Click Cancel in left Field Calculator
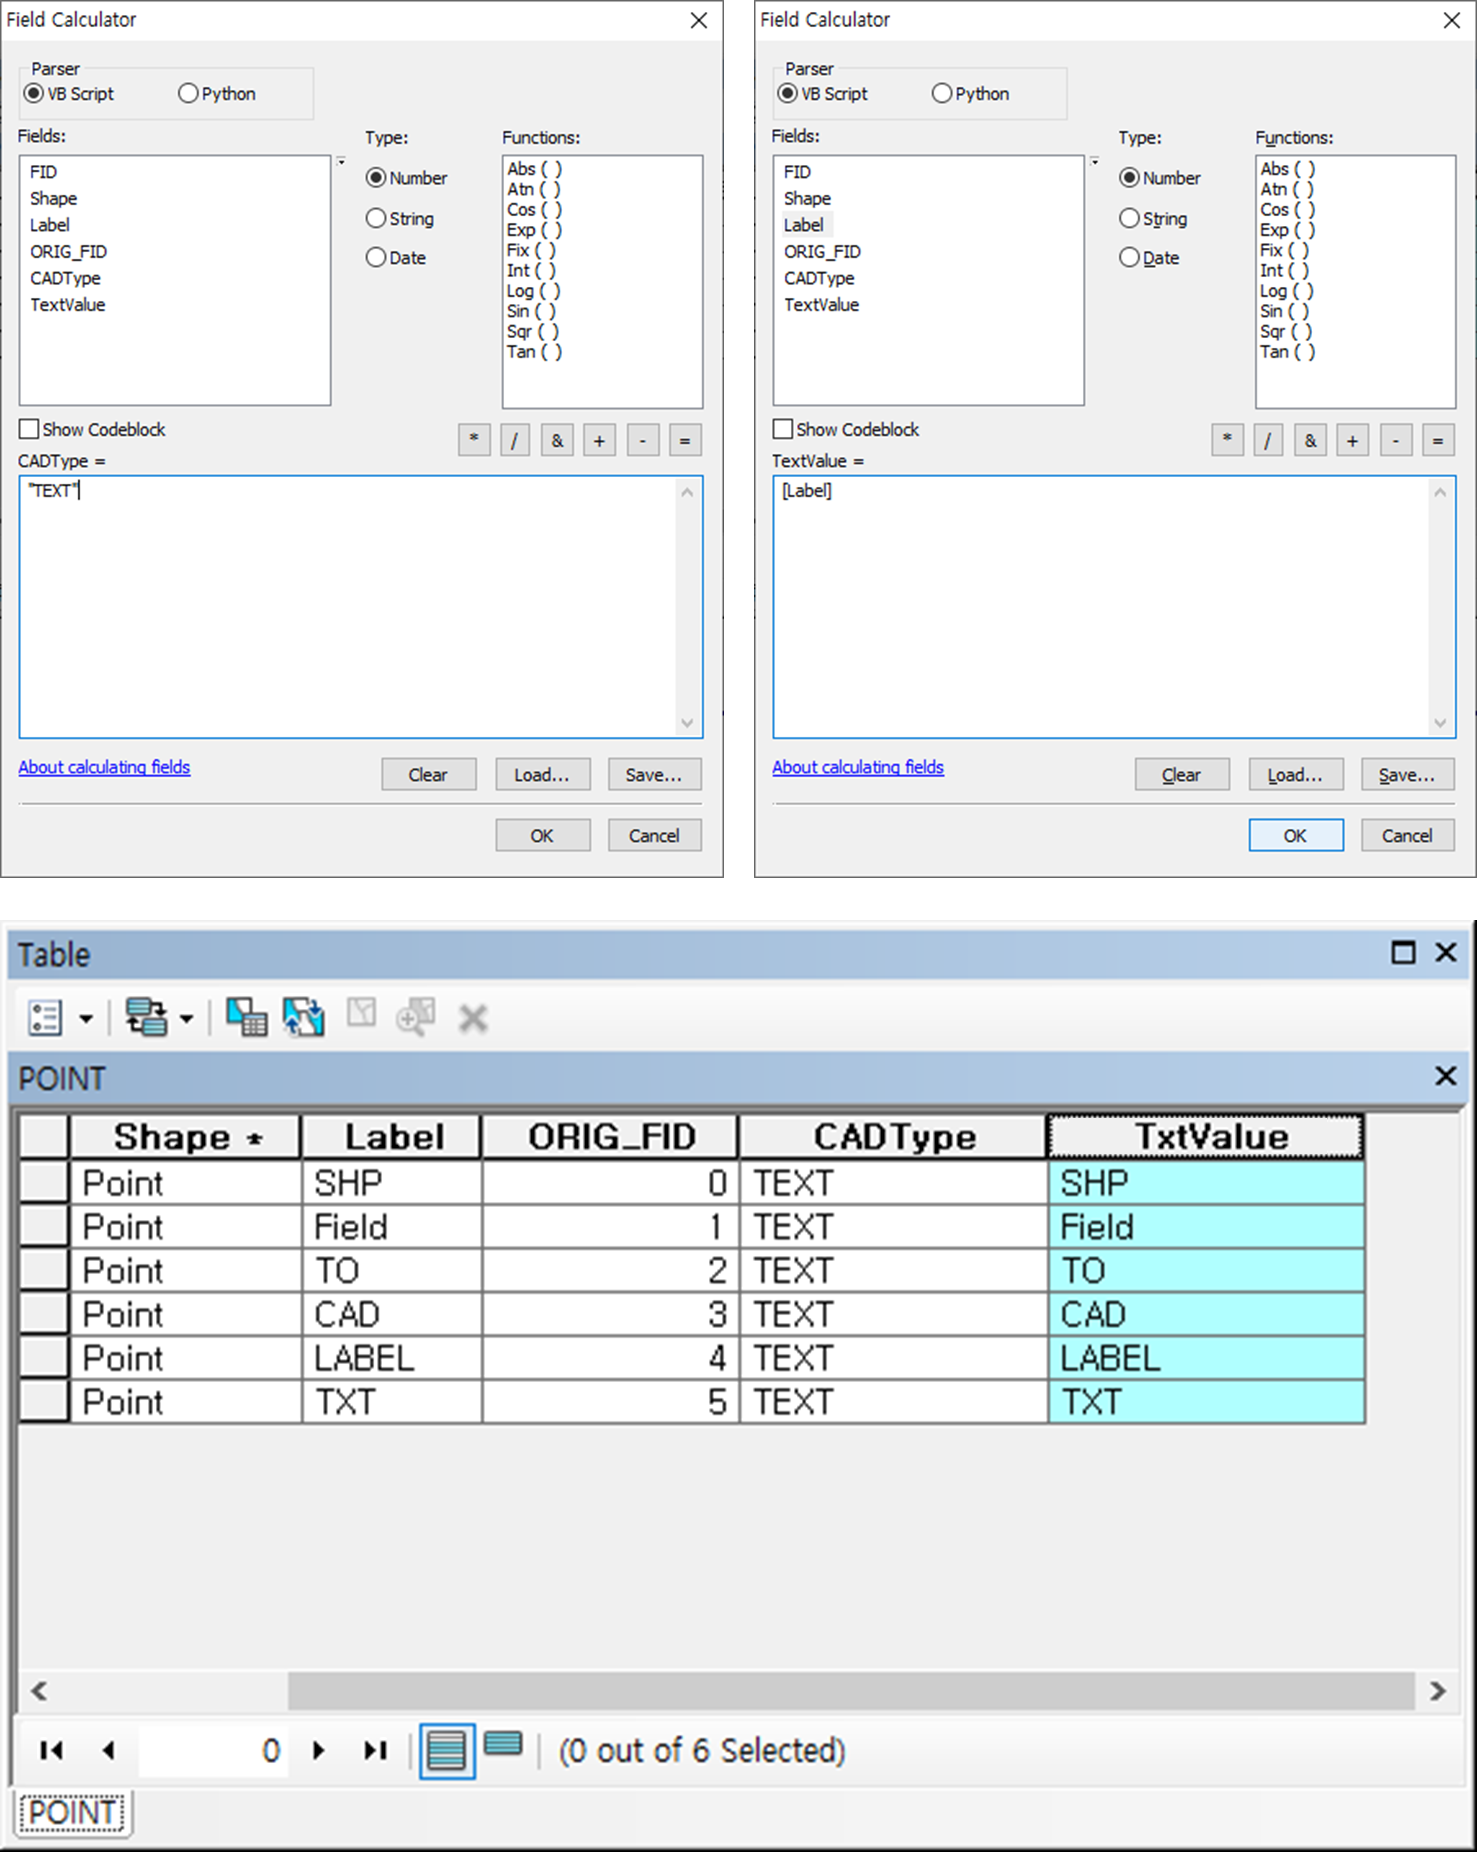Screen dimensions: 1477x1852 pos(654,835)
